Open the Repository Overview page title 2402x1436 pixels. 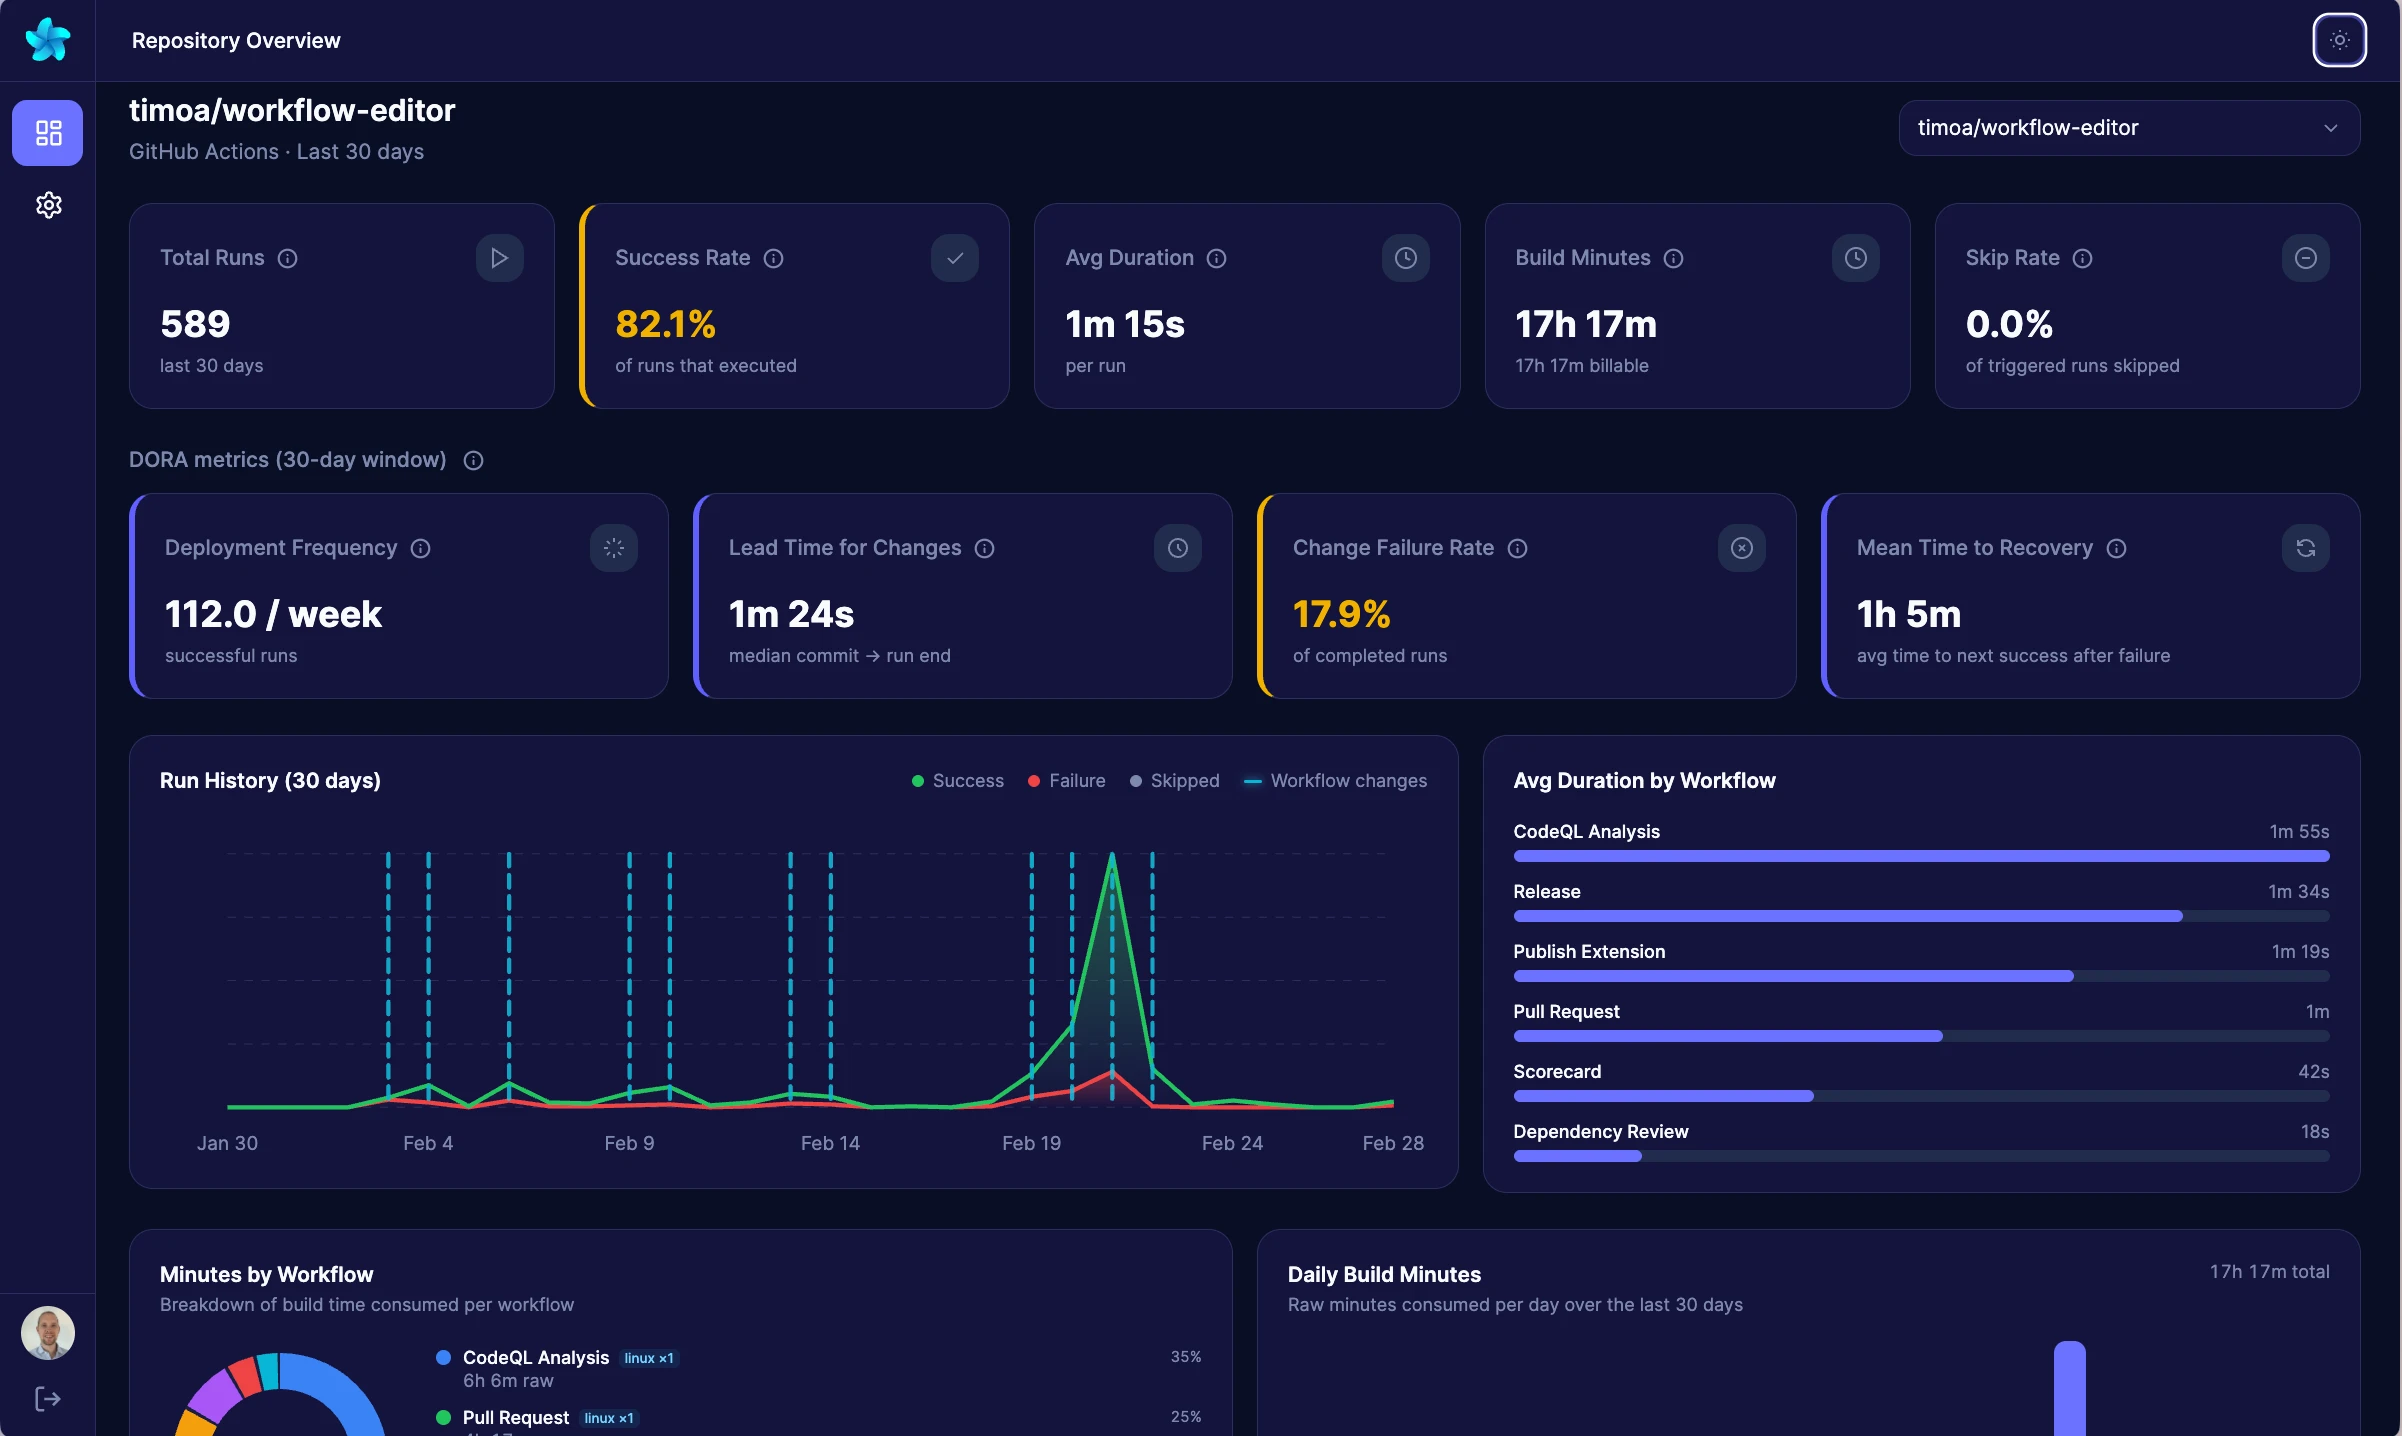235,40
